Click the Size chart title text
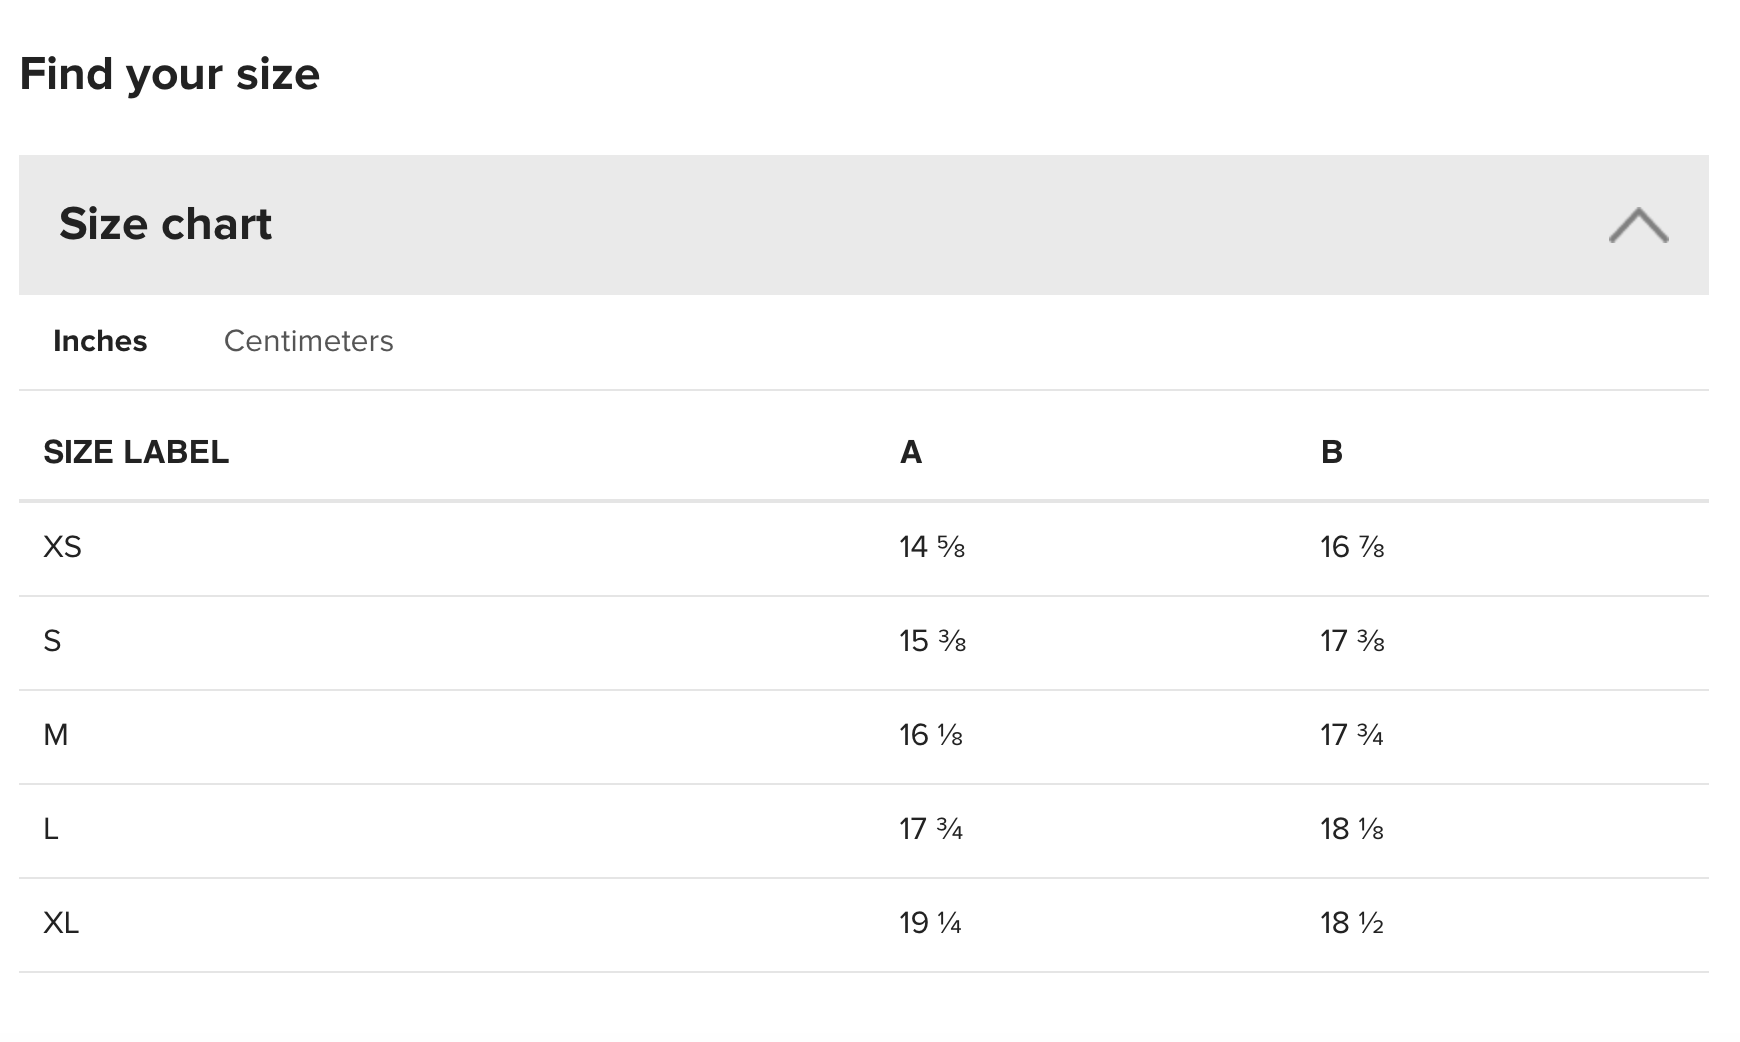 click(165, 224)
